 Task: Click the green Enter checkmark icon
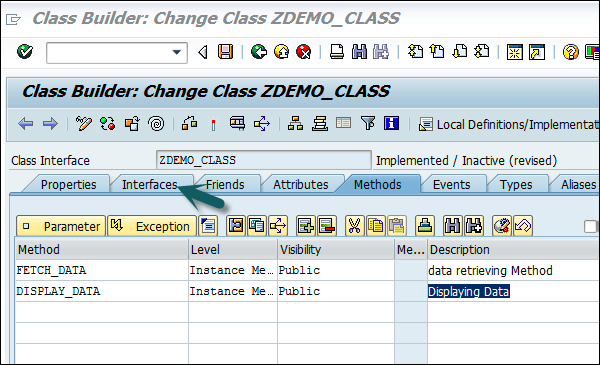[x=25, y=52]
